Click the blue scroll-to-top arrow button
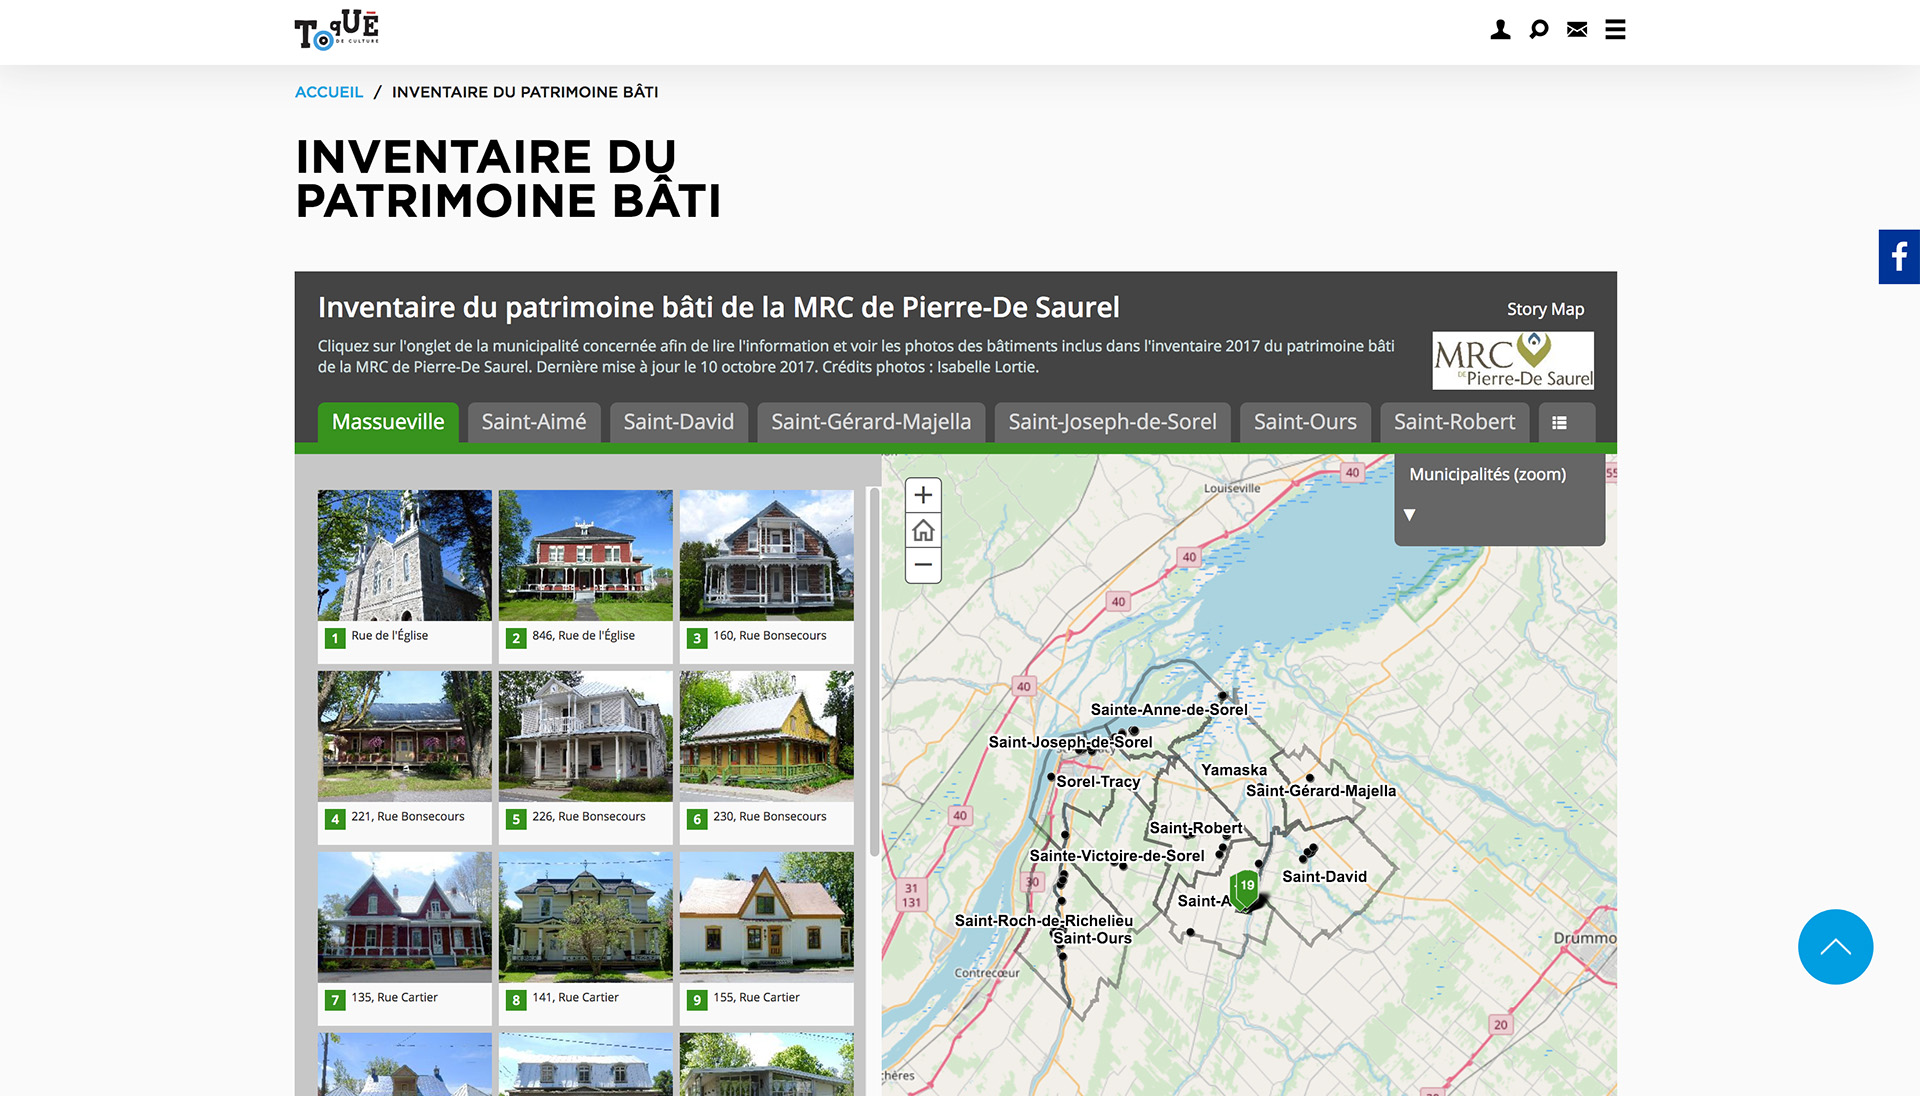The width and height of the screenshot is (1920, 1096). (x=1835, y=946)
